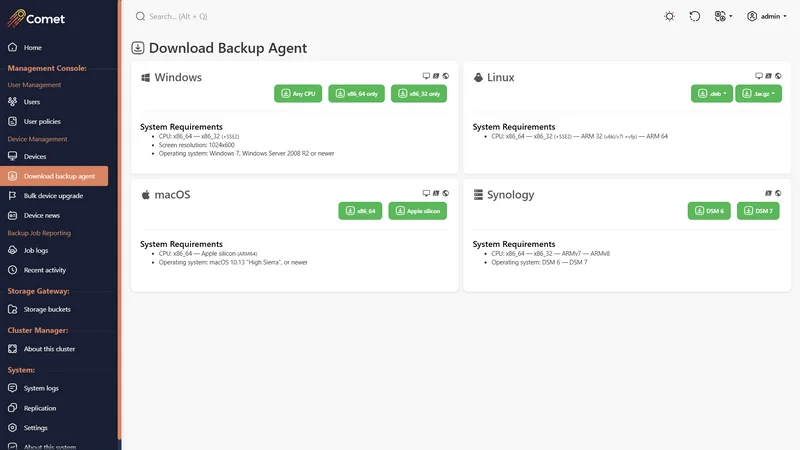Click the console icon on macOS card
Screen dimensions: 800x450
click(436, 193)
